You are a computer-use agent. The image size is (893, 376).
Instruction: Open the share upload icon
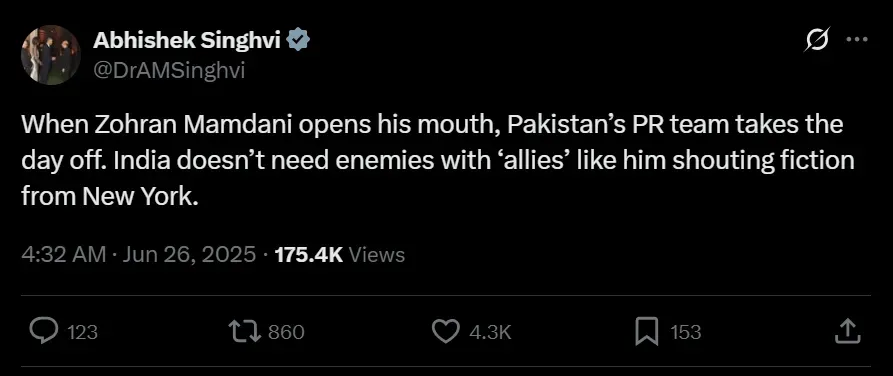847,331
